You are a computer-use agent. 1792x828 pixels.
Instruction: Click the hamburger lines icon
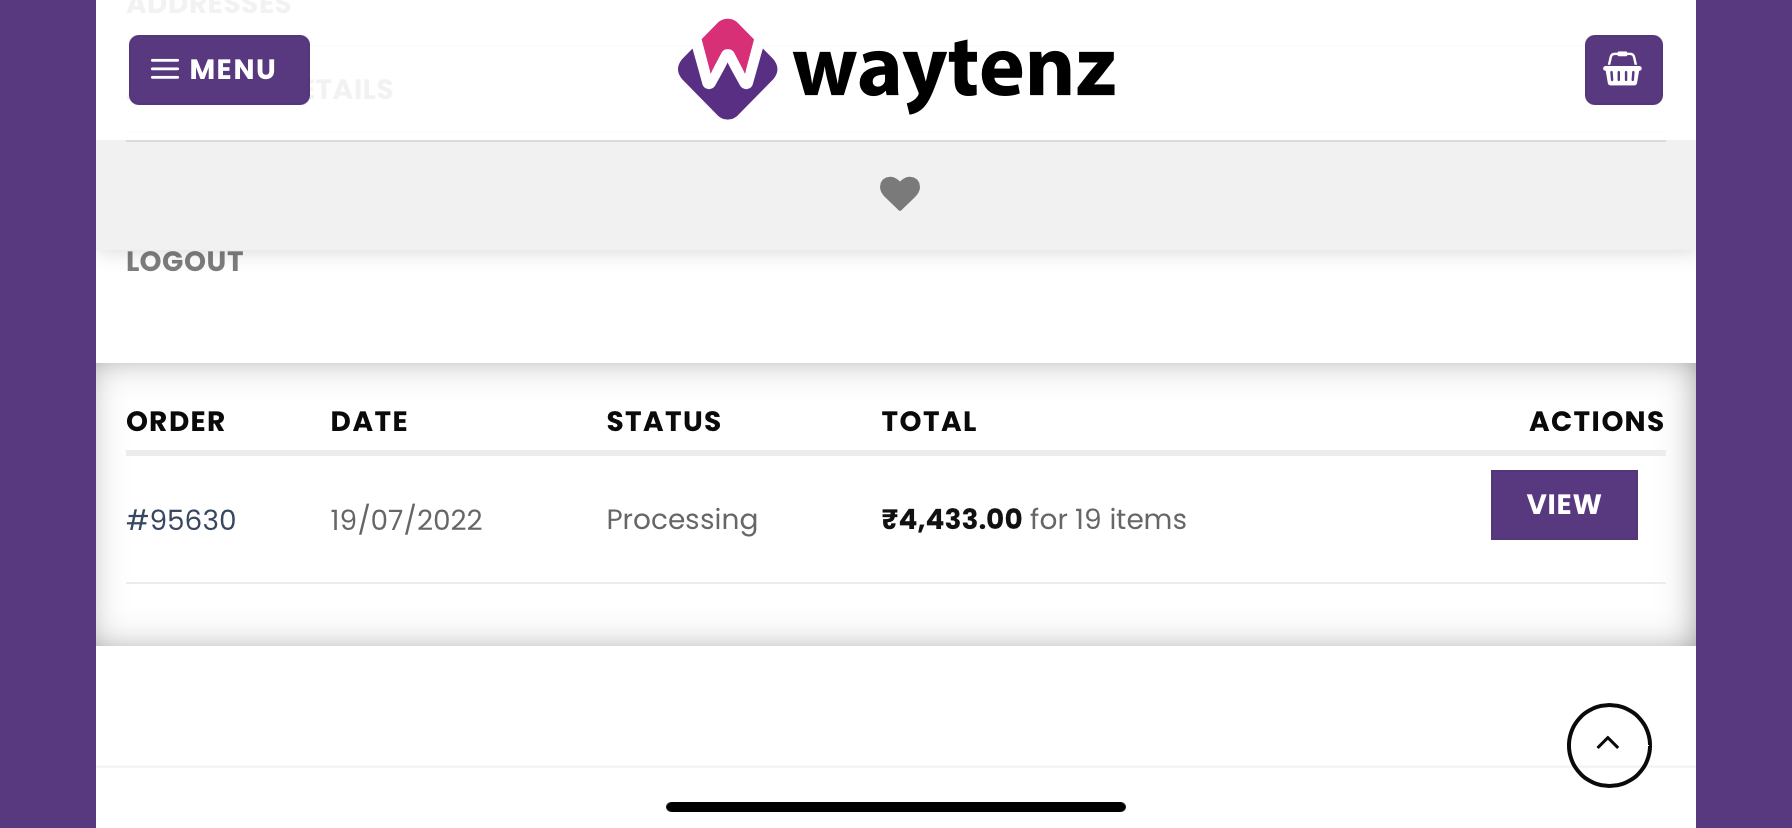(x=165, y=70)
